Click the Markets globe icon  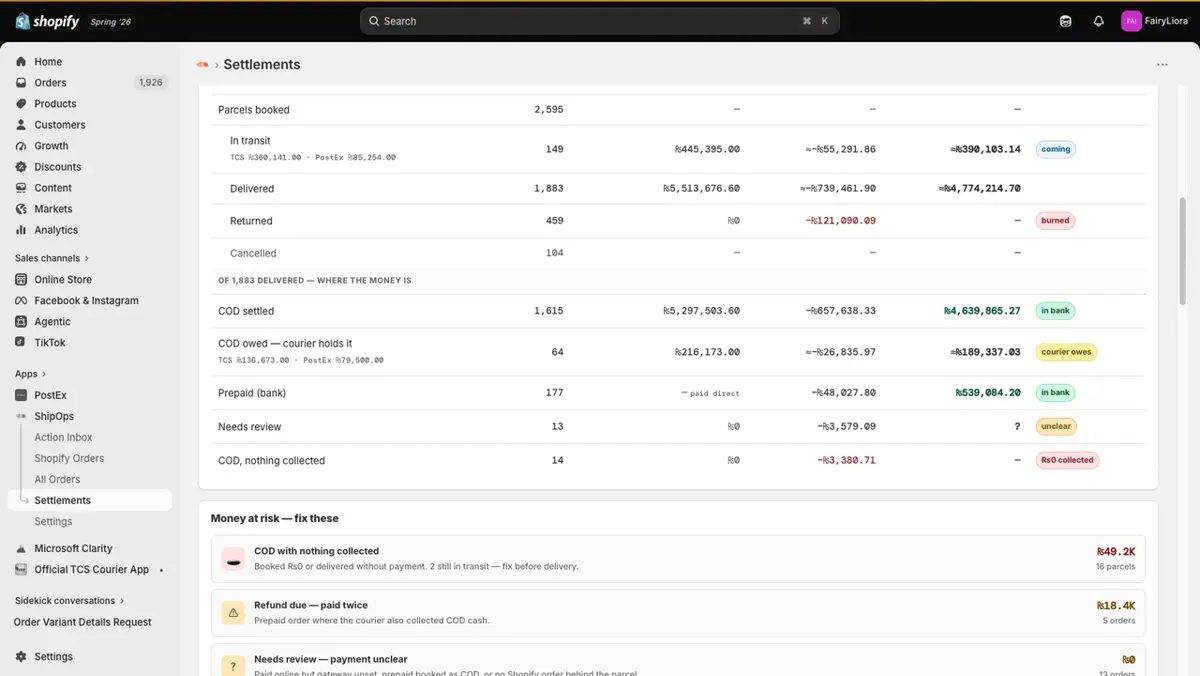point(21,209)
